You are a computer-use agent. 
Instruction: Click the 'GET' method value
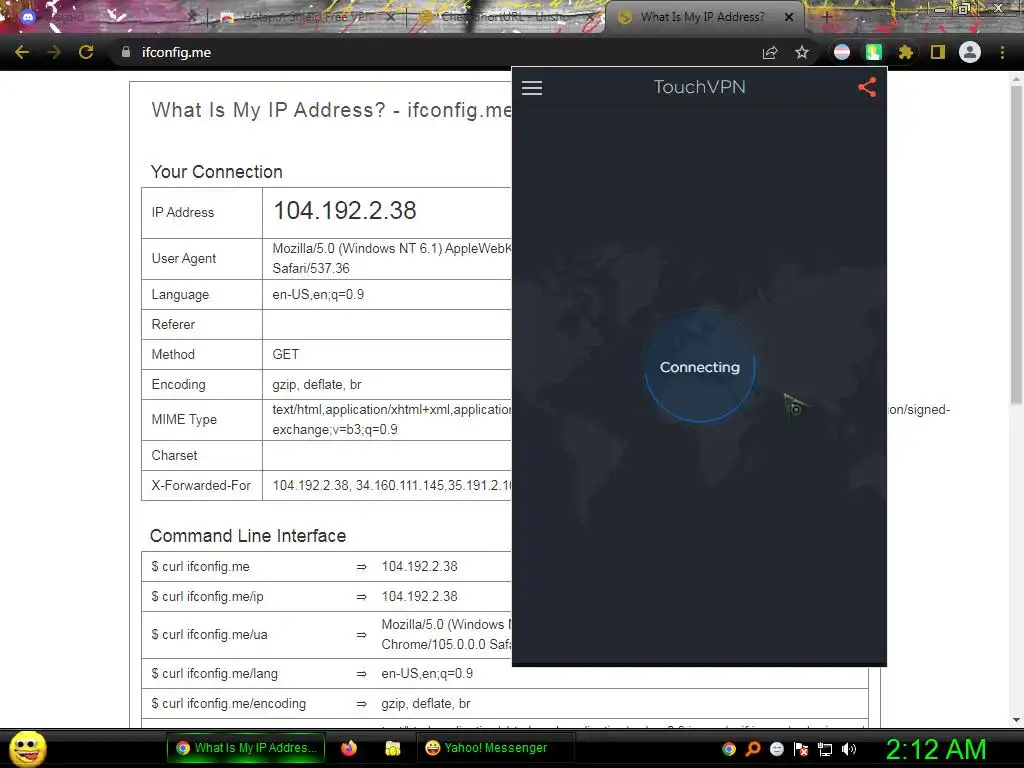pyautogui.click(x=285, y=355)
